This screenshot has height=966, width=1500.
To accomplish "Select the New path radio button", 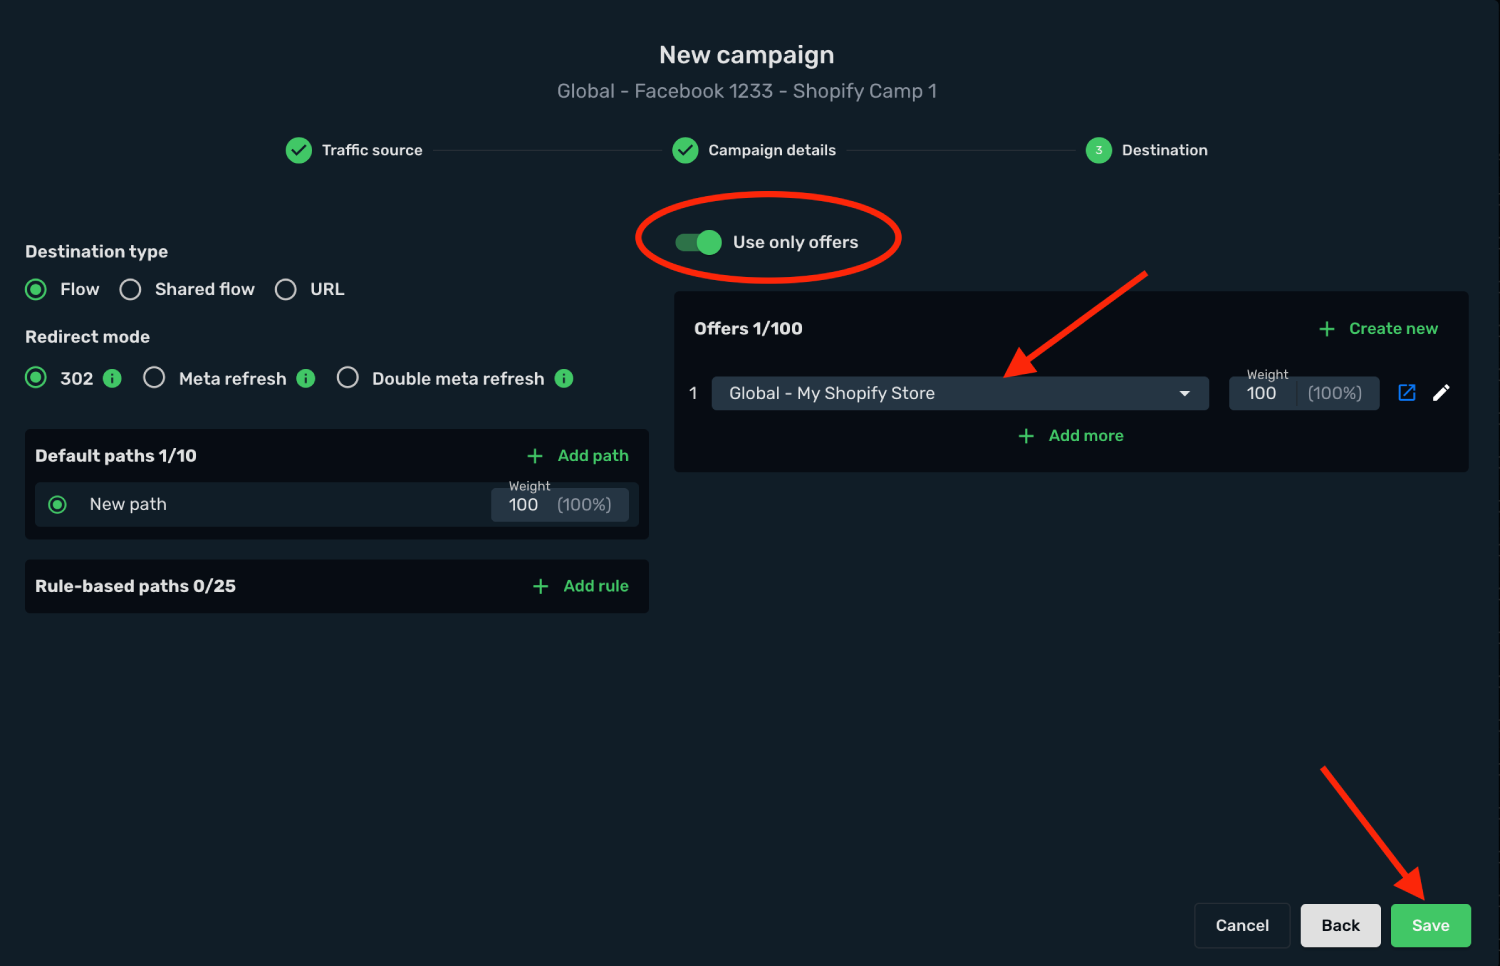I will 58,504.
